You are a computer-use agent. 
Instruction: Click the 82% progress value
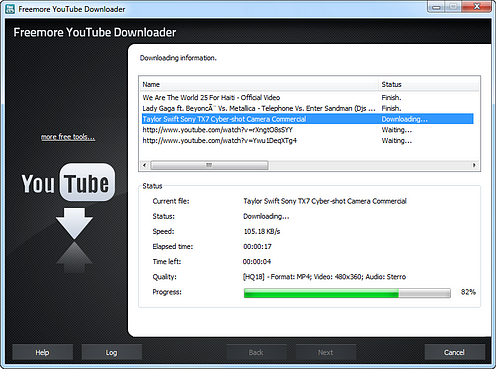coord(468,292)
